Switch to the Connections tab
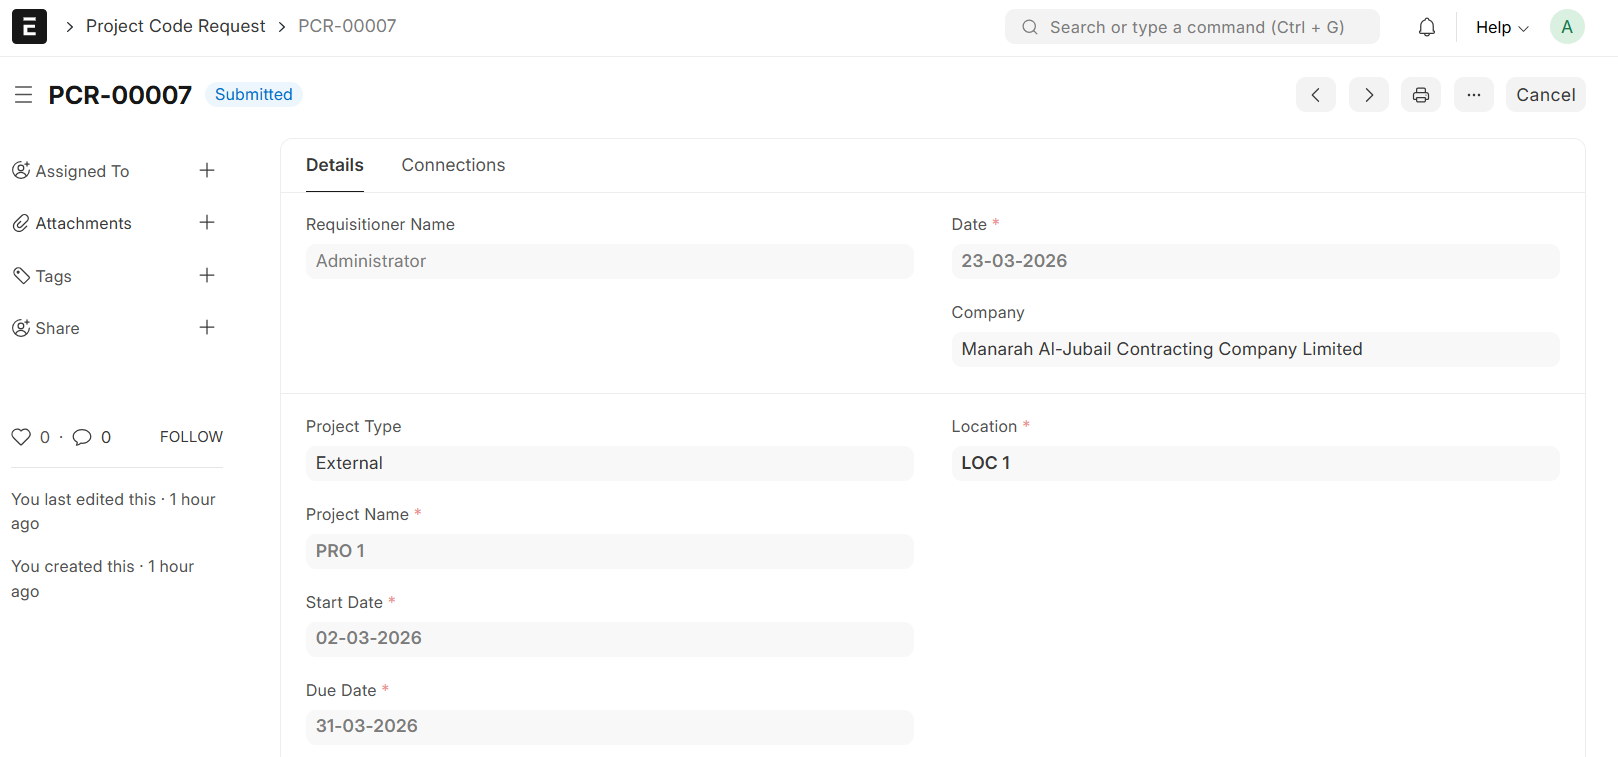This screenshot has height=757, width=1618. (x=453, y=165)
